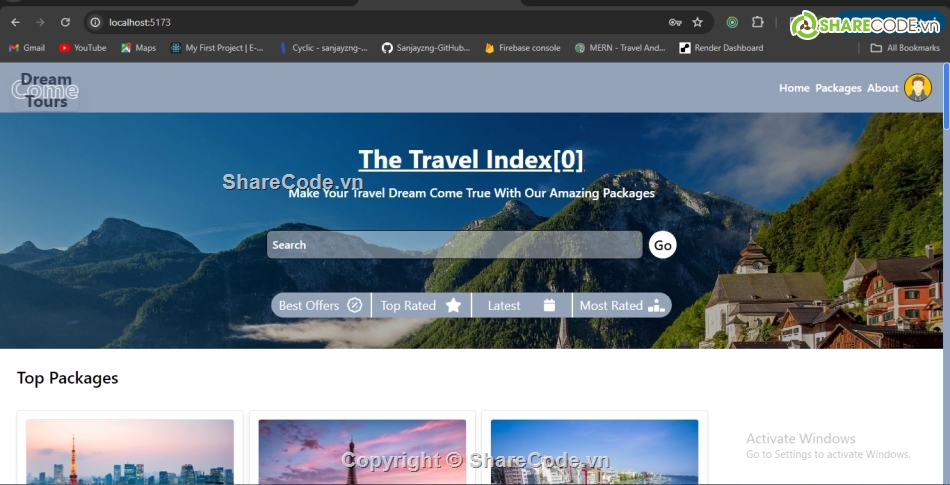Open the user profile avatar
950x485 pixels.
[918, 88]
